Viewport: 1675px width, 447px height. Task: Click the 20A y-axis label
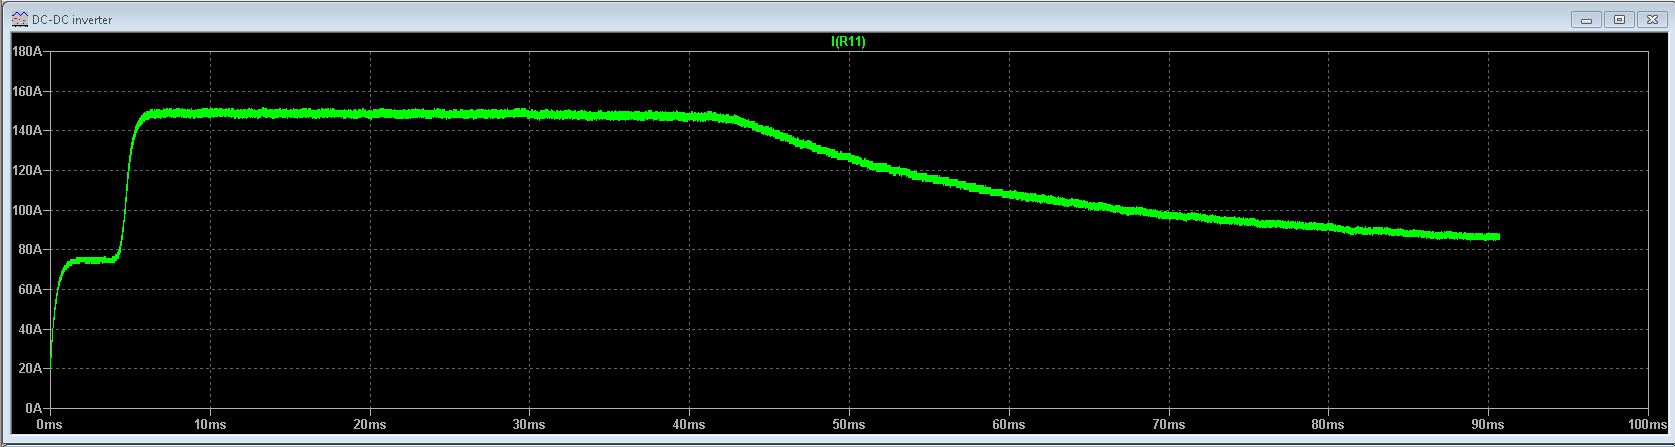tap(30, 369)
